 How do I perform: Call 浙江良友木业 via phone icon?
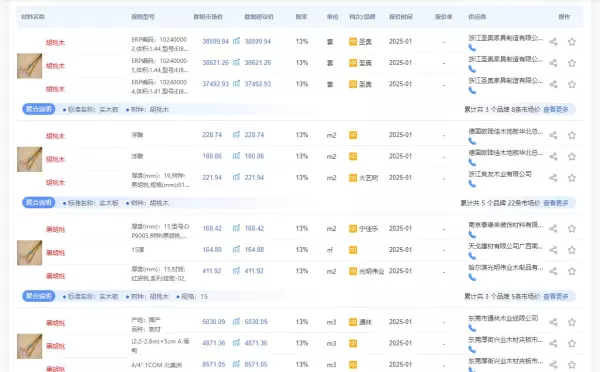pos(472,184)
